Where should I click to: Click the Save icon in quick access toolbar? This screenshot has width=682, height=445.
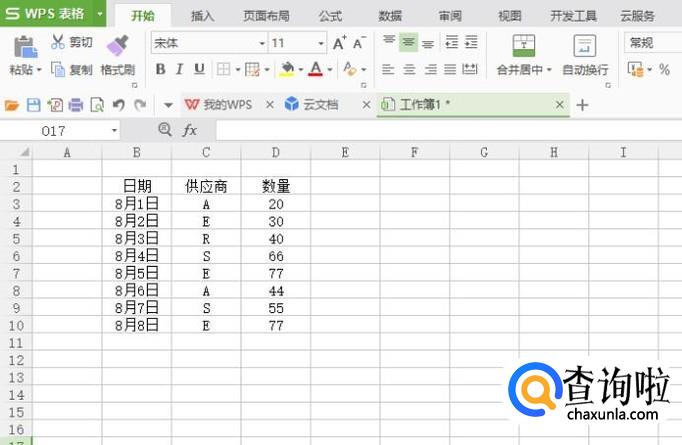coord(33,104)
